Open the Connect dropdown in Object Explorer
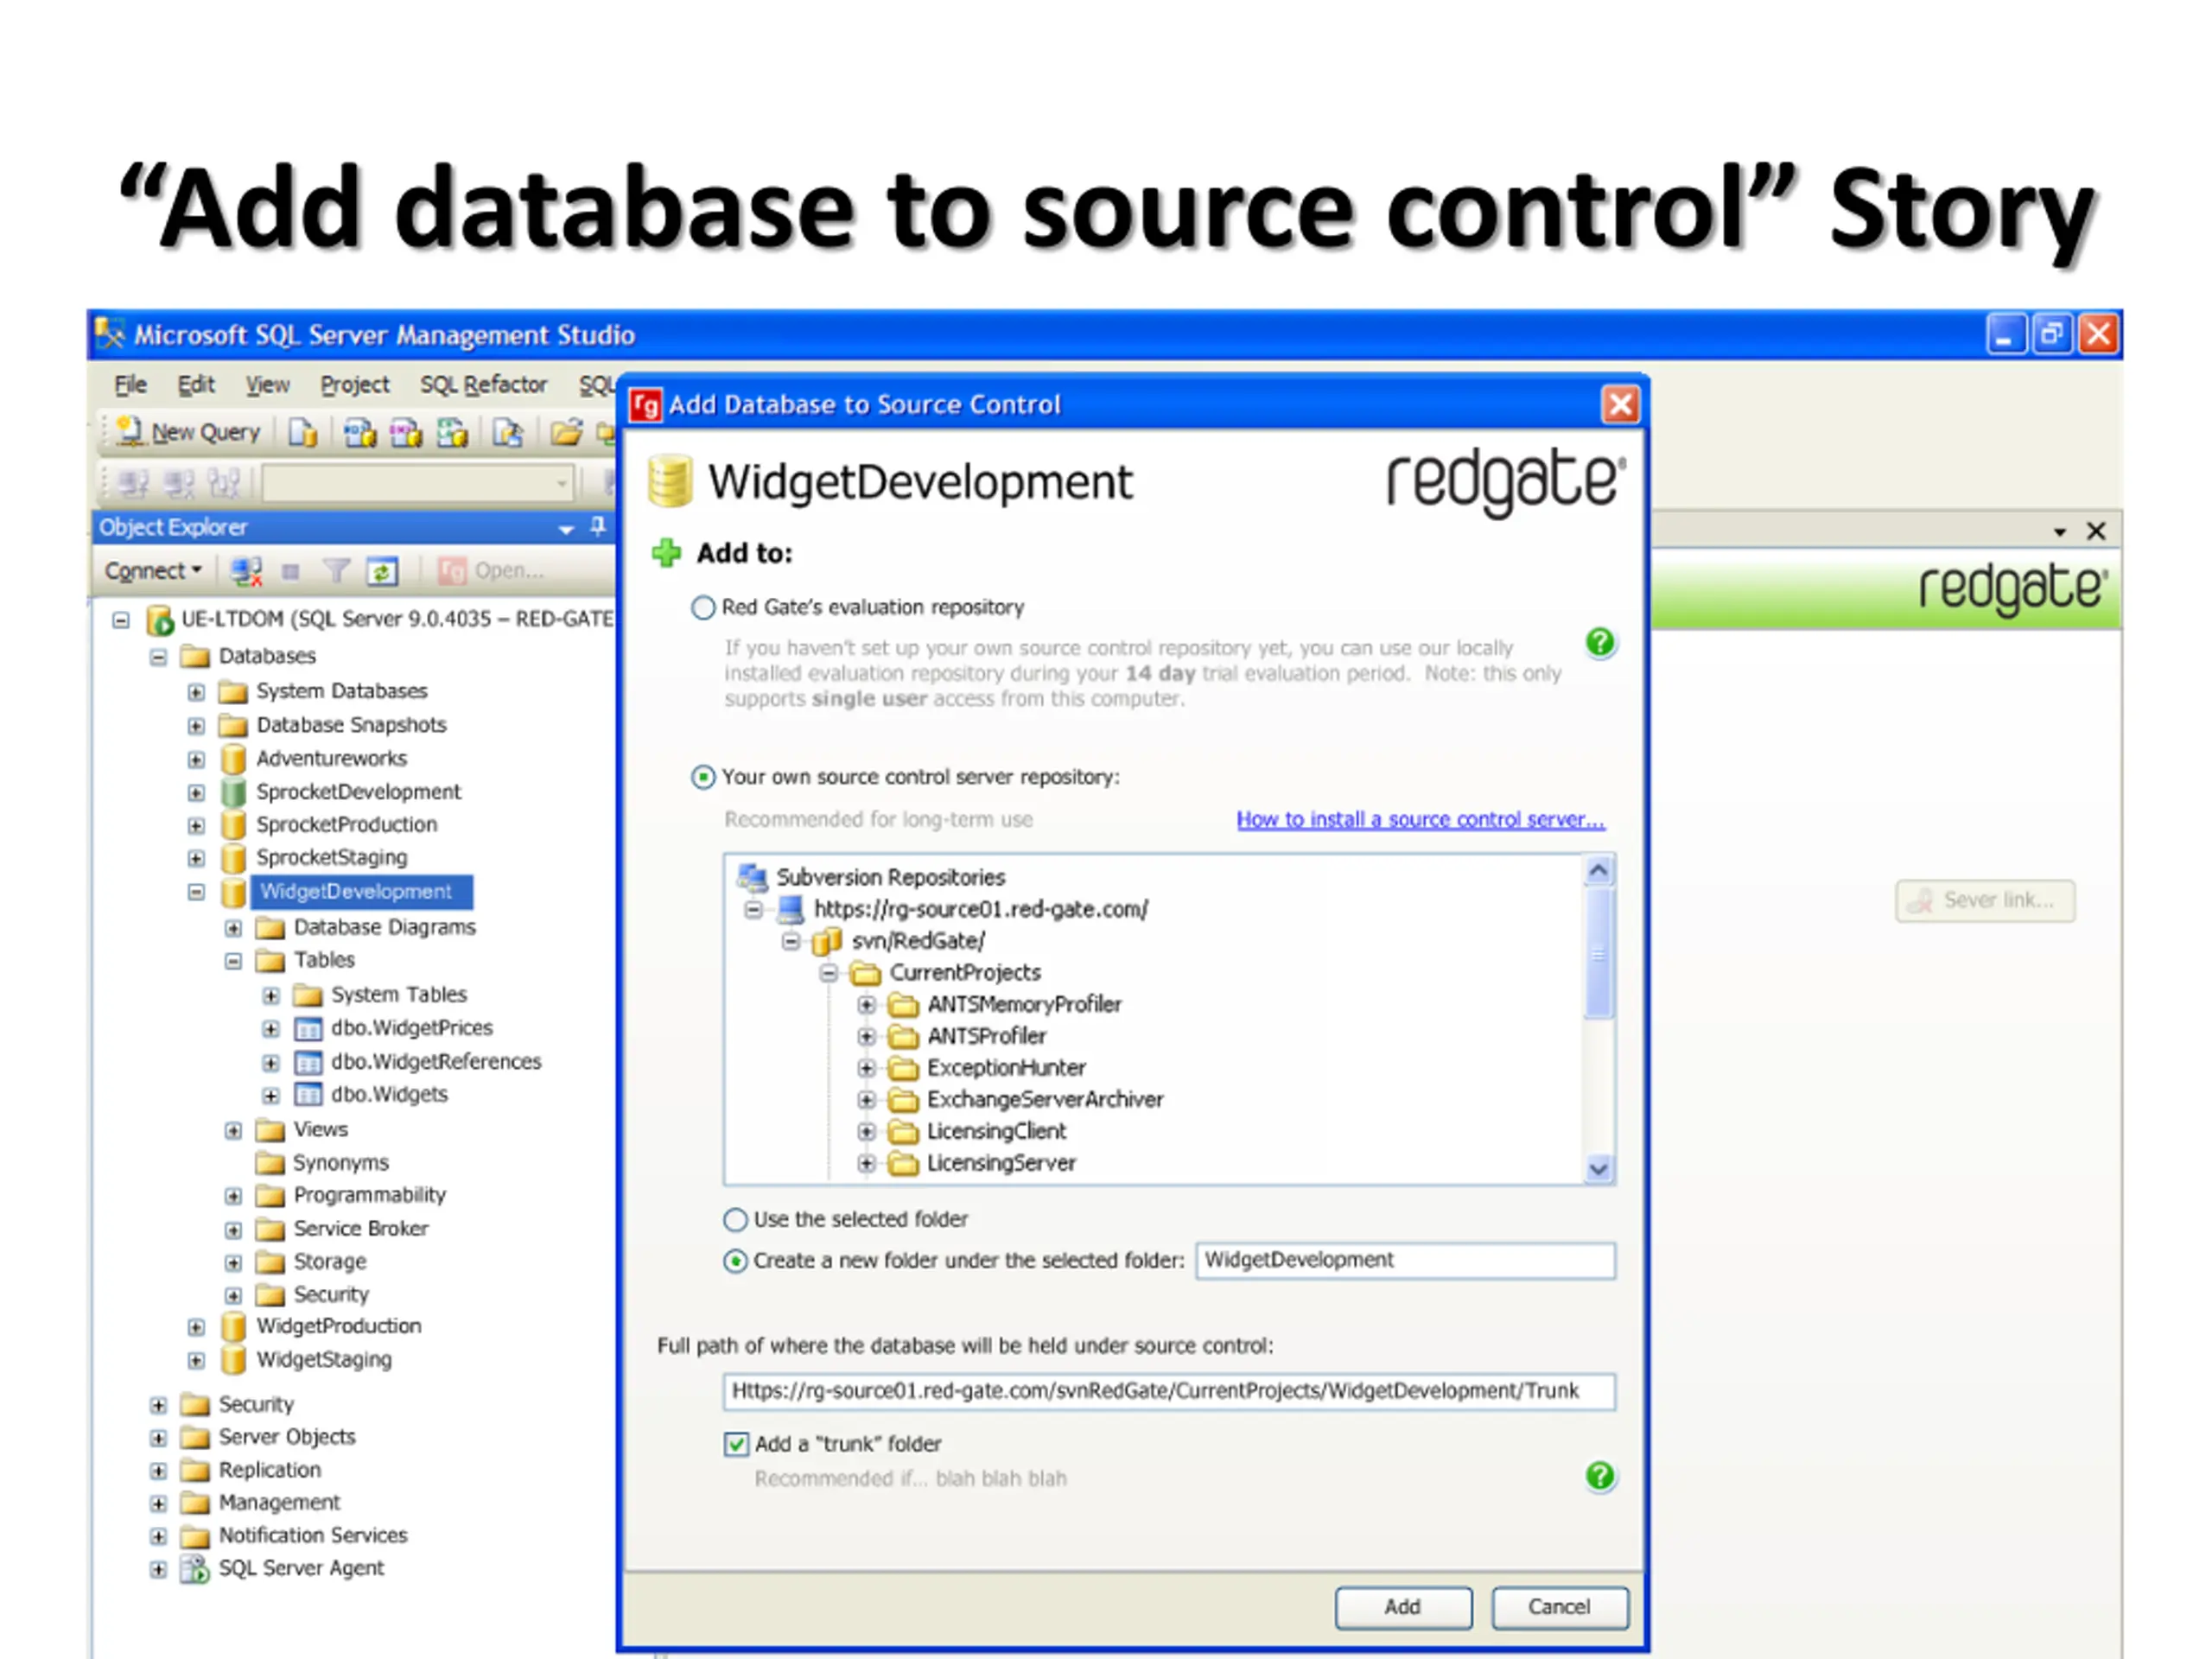The image size is (2212, 1659). point(153,571)
